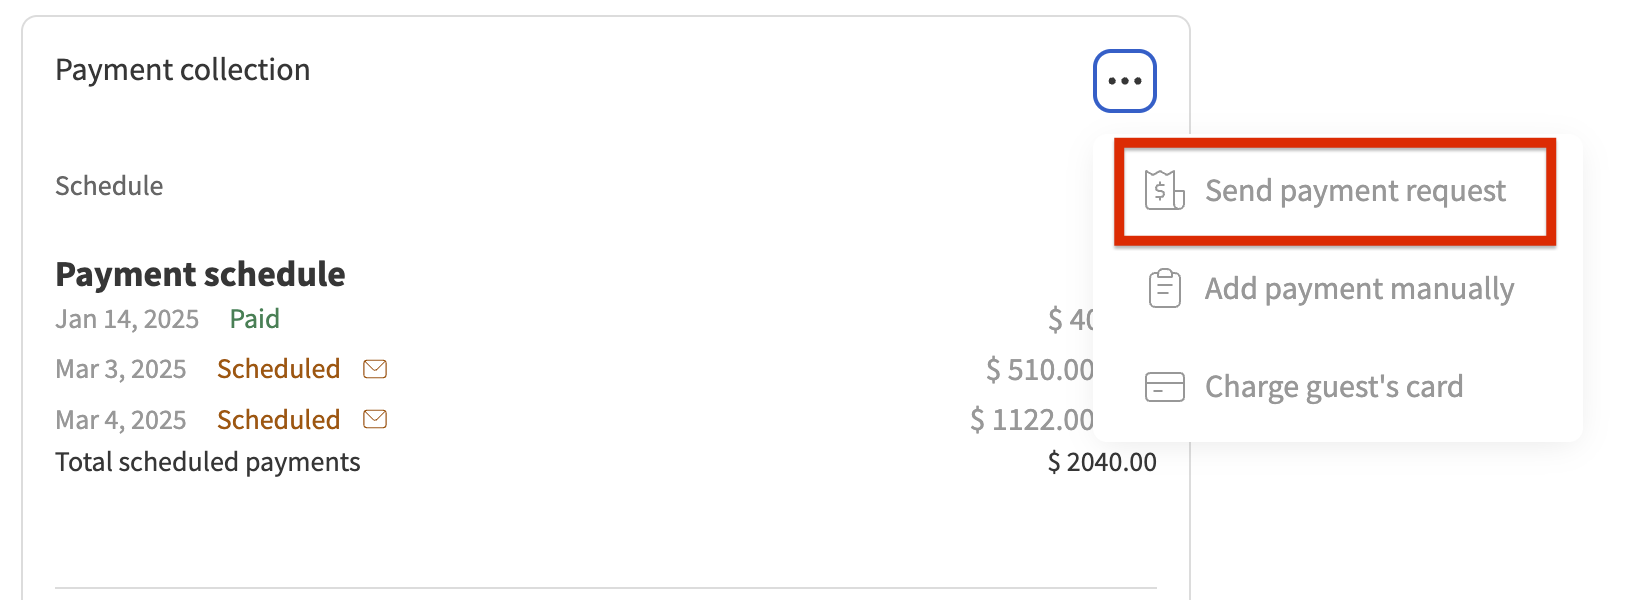The image size is (1634, 600).
Task: Click the Charge guest's card icon
Action: click(x=1164, y=387)
